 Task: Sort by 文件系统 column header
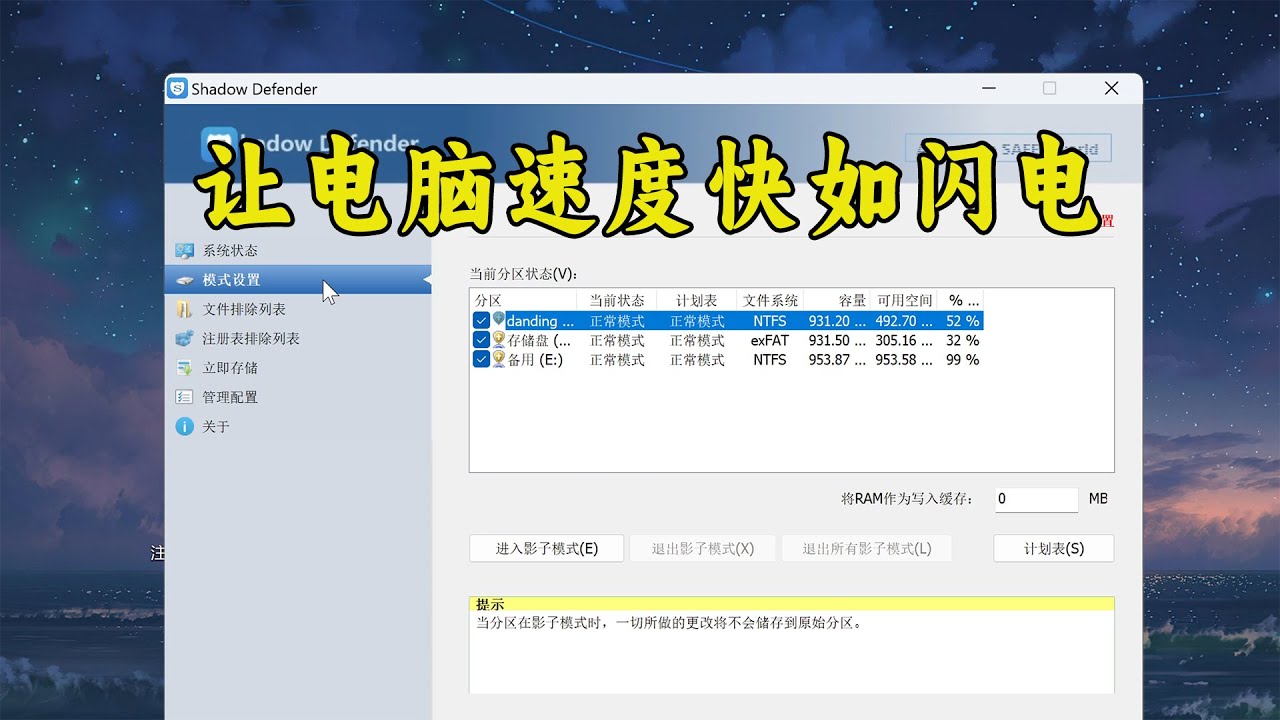(770, 300)
